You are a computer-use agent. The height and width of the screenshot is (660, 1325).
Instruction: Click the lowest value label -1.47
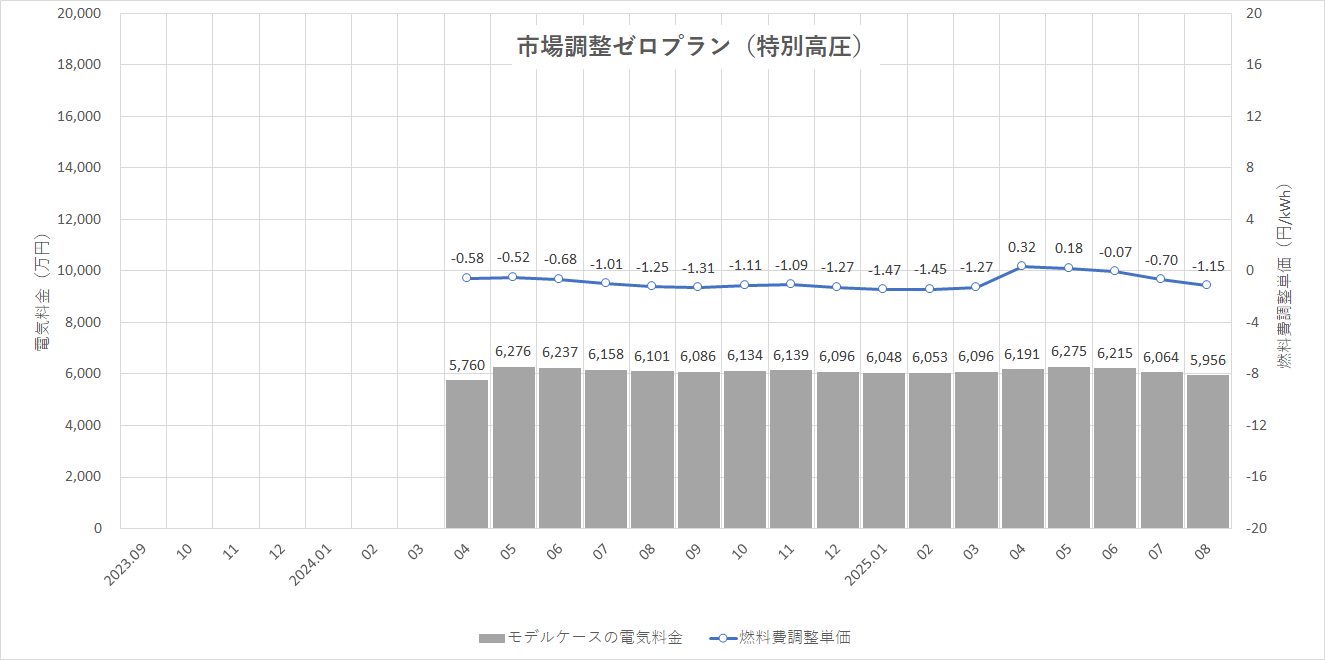tap(883, 270)
